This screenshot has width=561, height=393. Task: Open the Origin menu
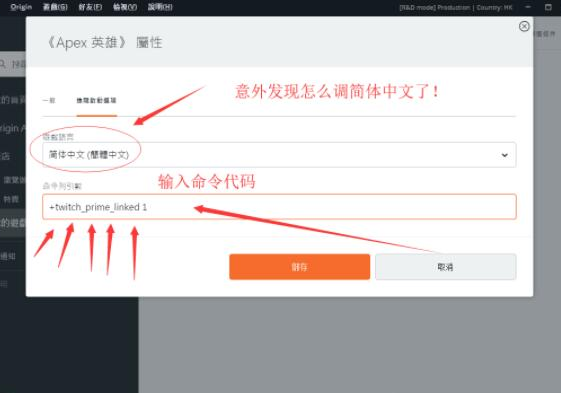[21, 7]
